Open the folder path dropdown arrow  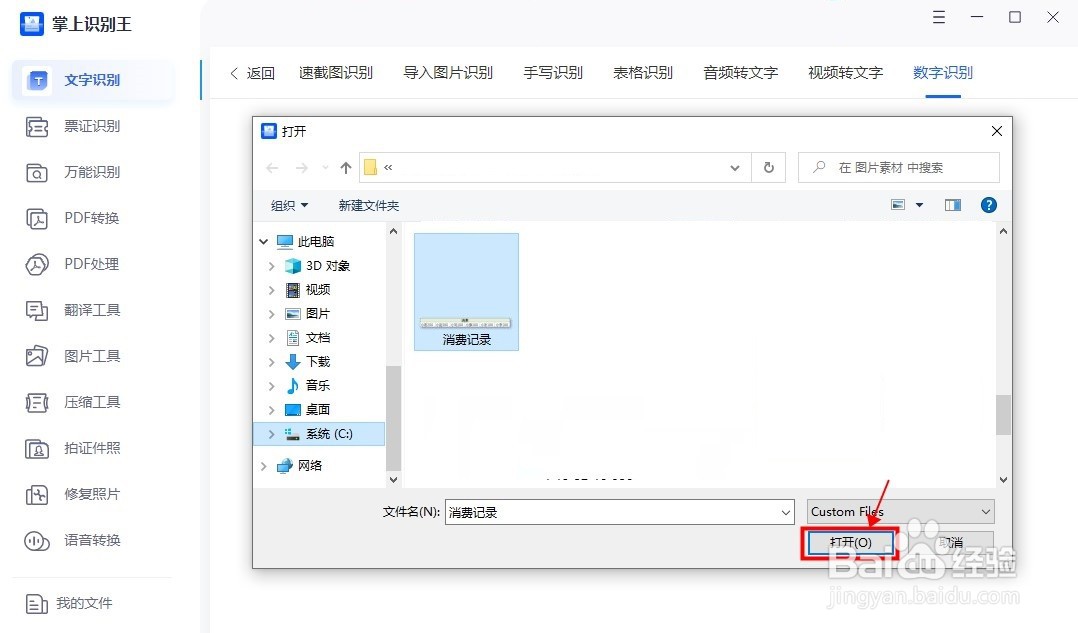(735, 167)
